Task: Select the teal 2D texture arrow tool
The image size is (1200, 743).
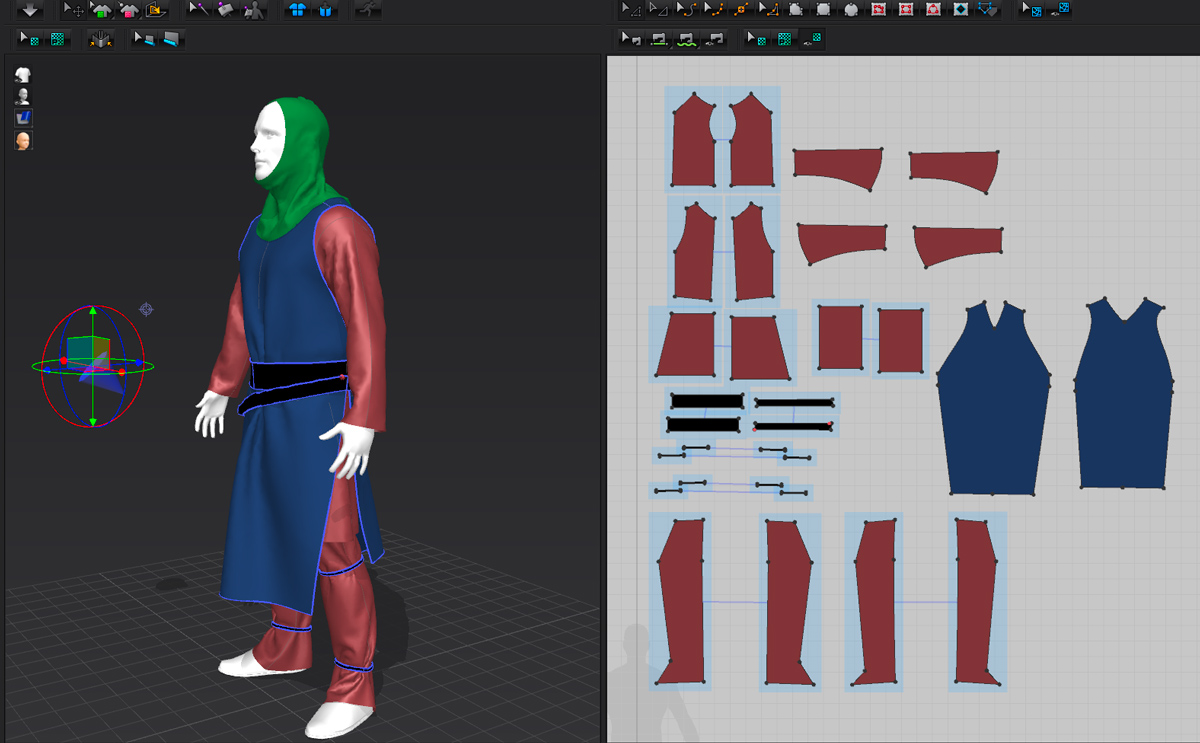Action: pyautogui.click(x=757, y=39)
